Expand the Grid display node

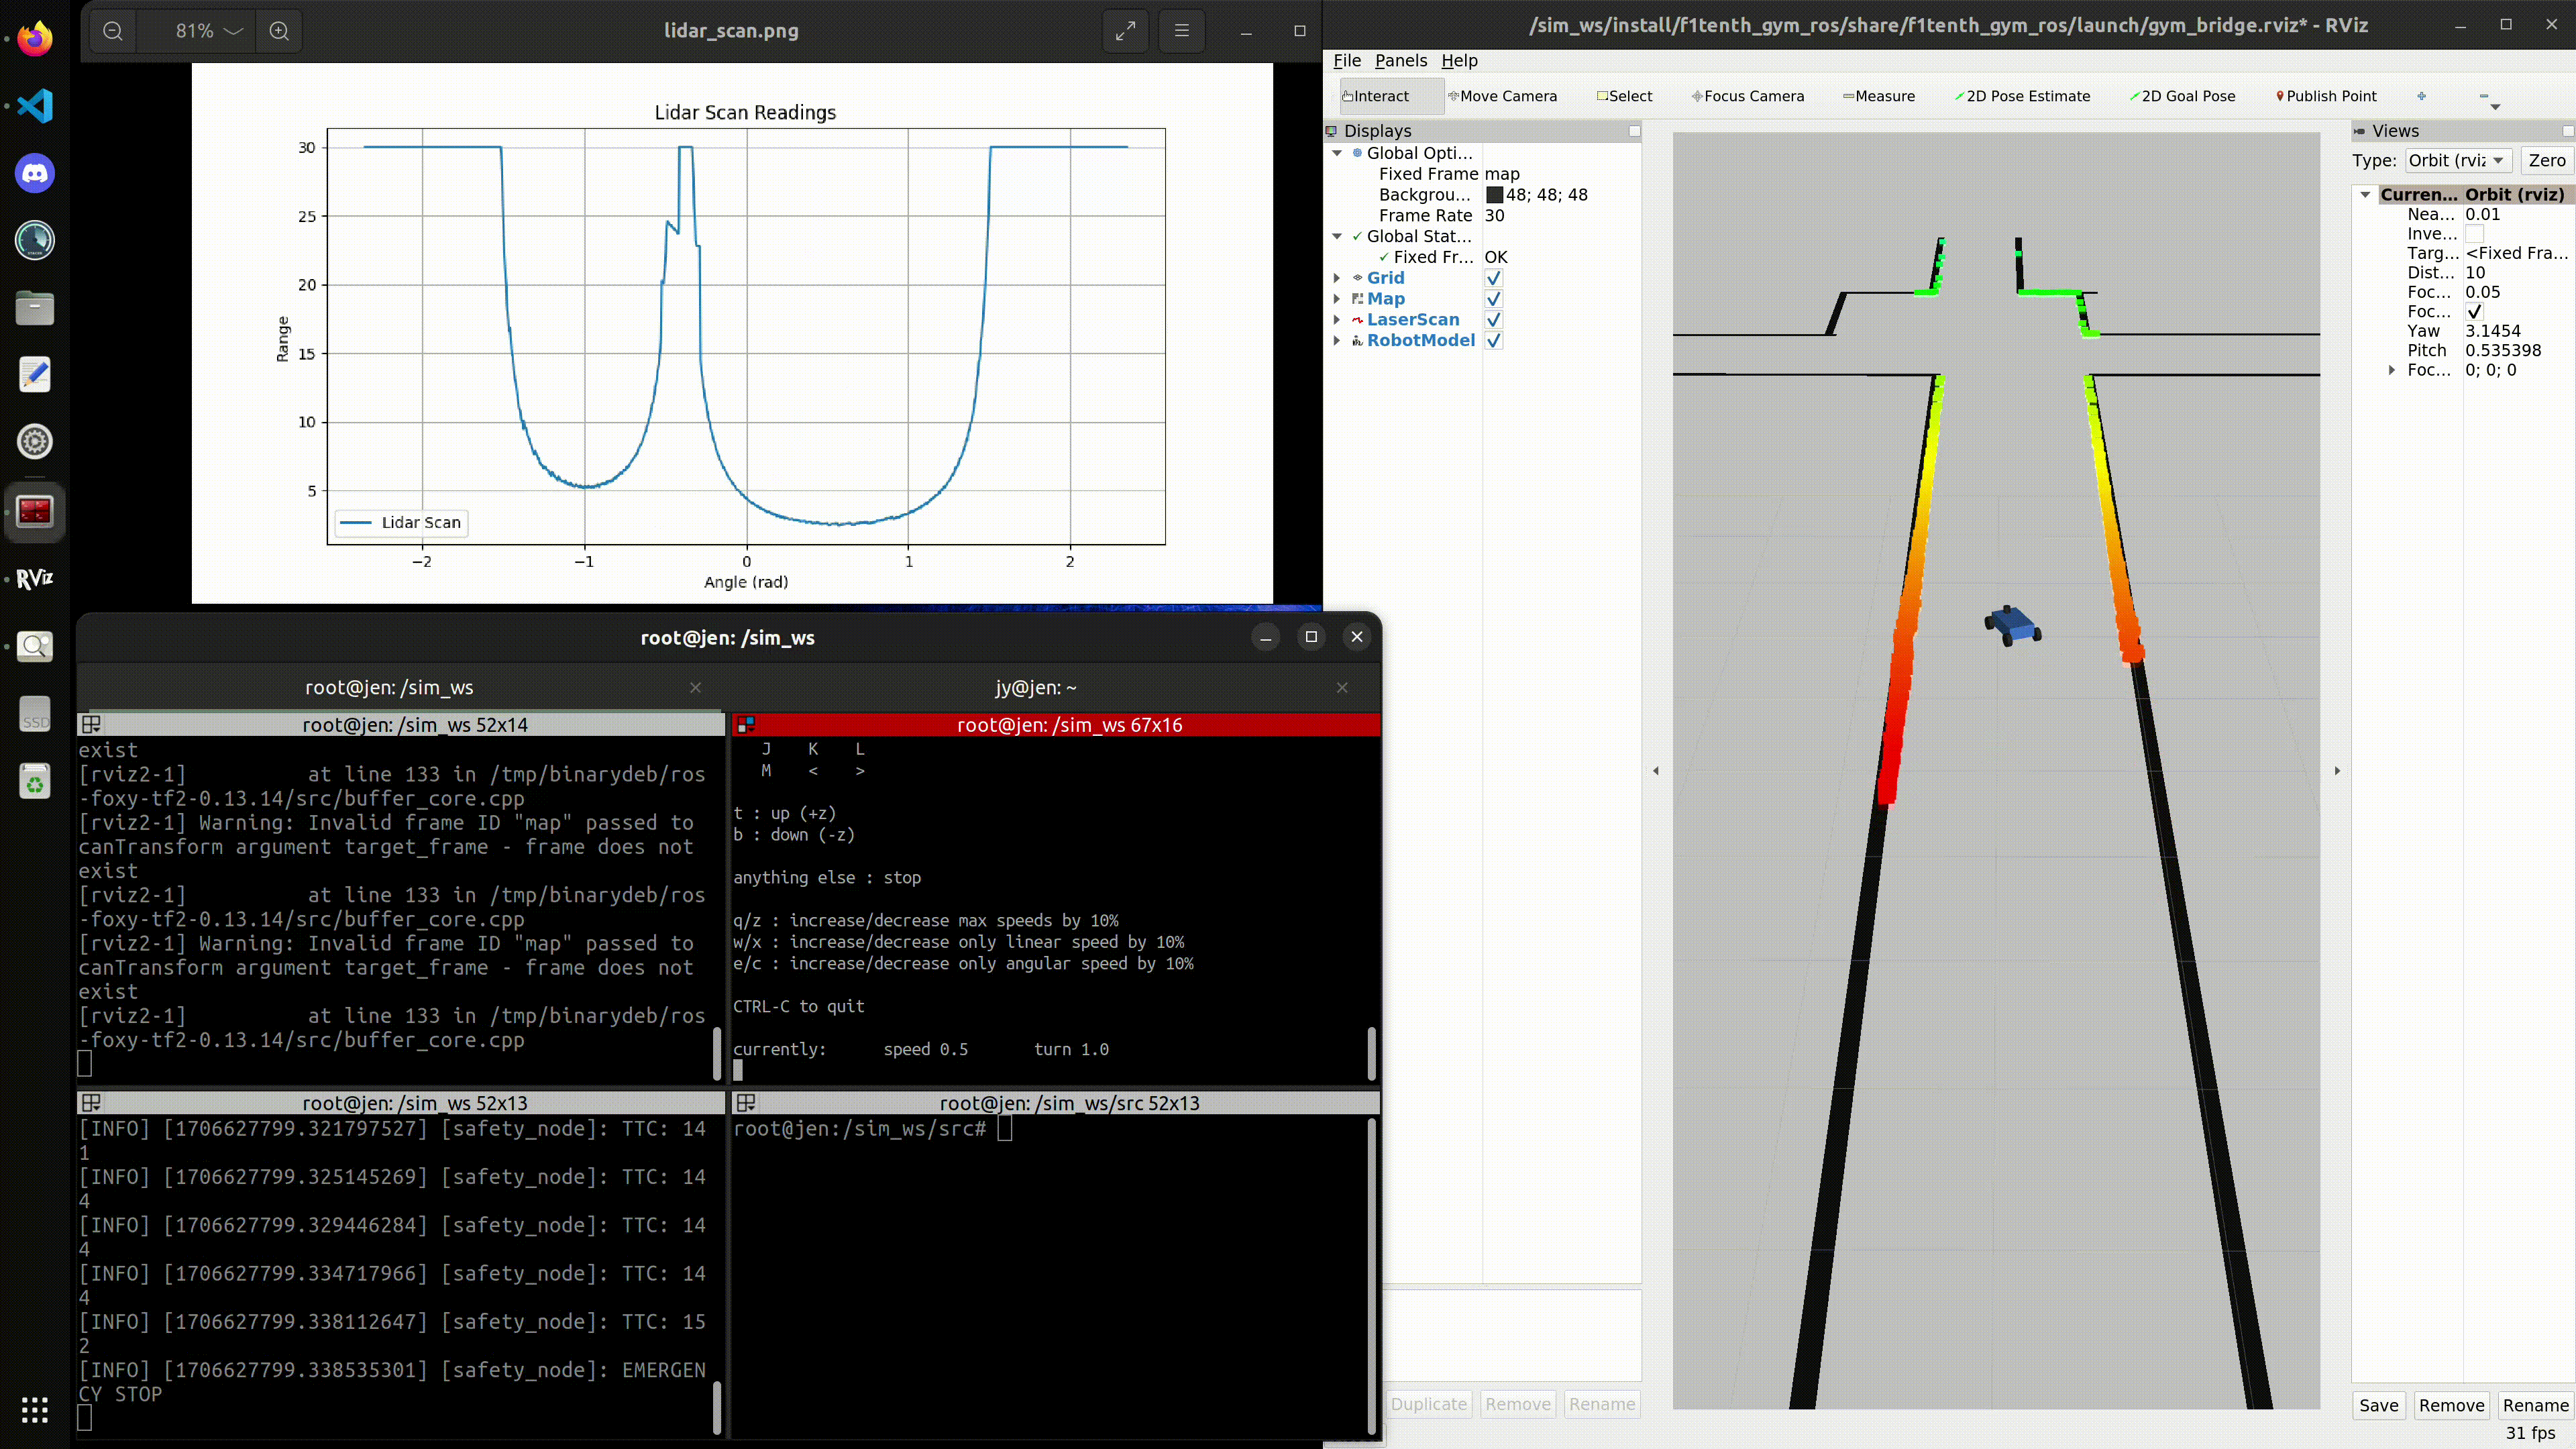[x=1337, y=278]
